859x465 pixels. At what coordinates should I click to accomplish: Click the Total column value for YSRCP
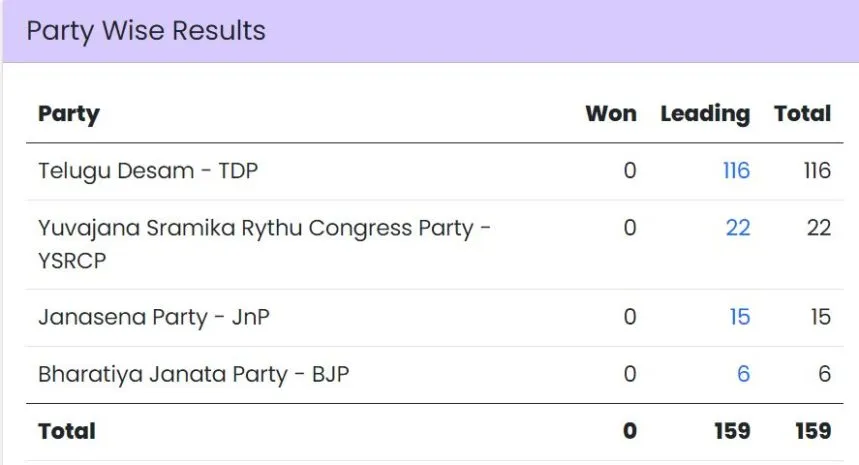point(819,228)
